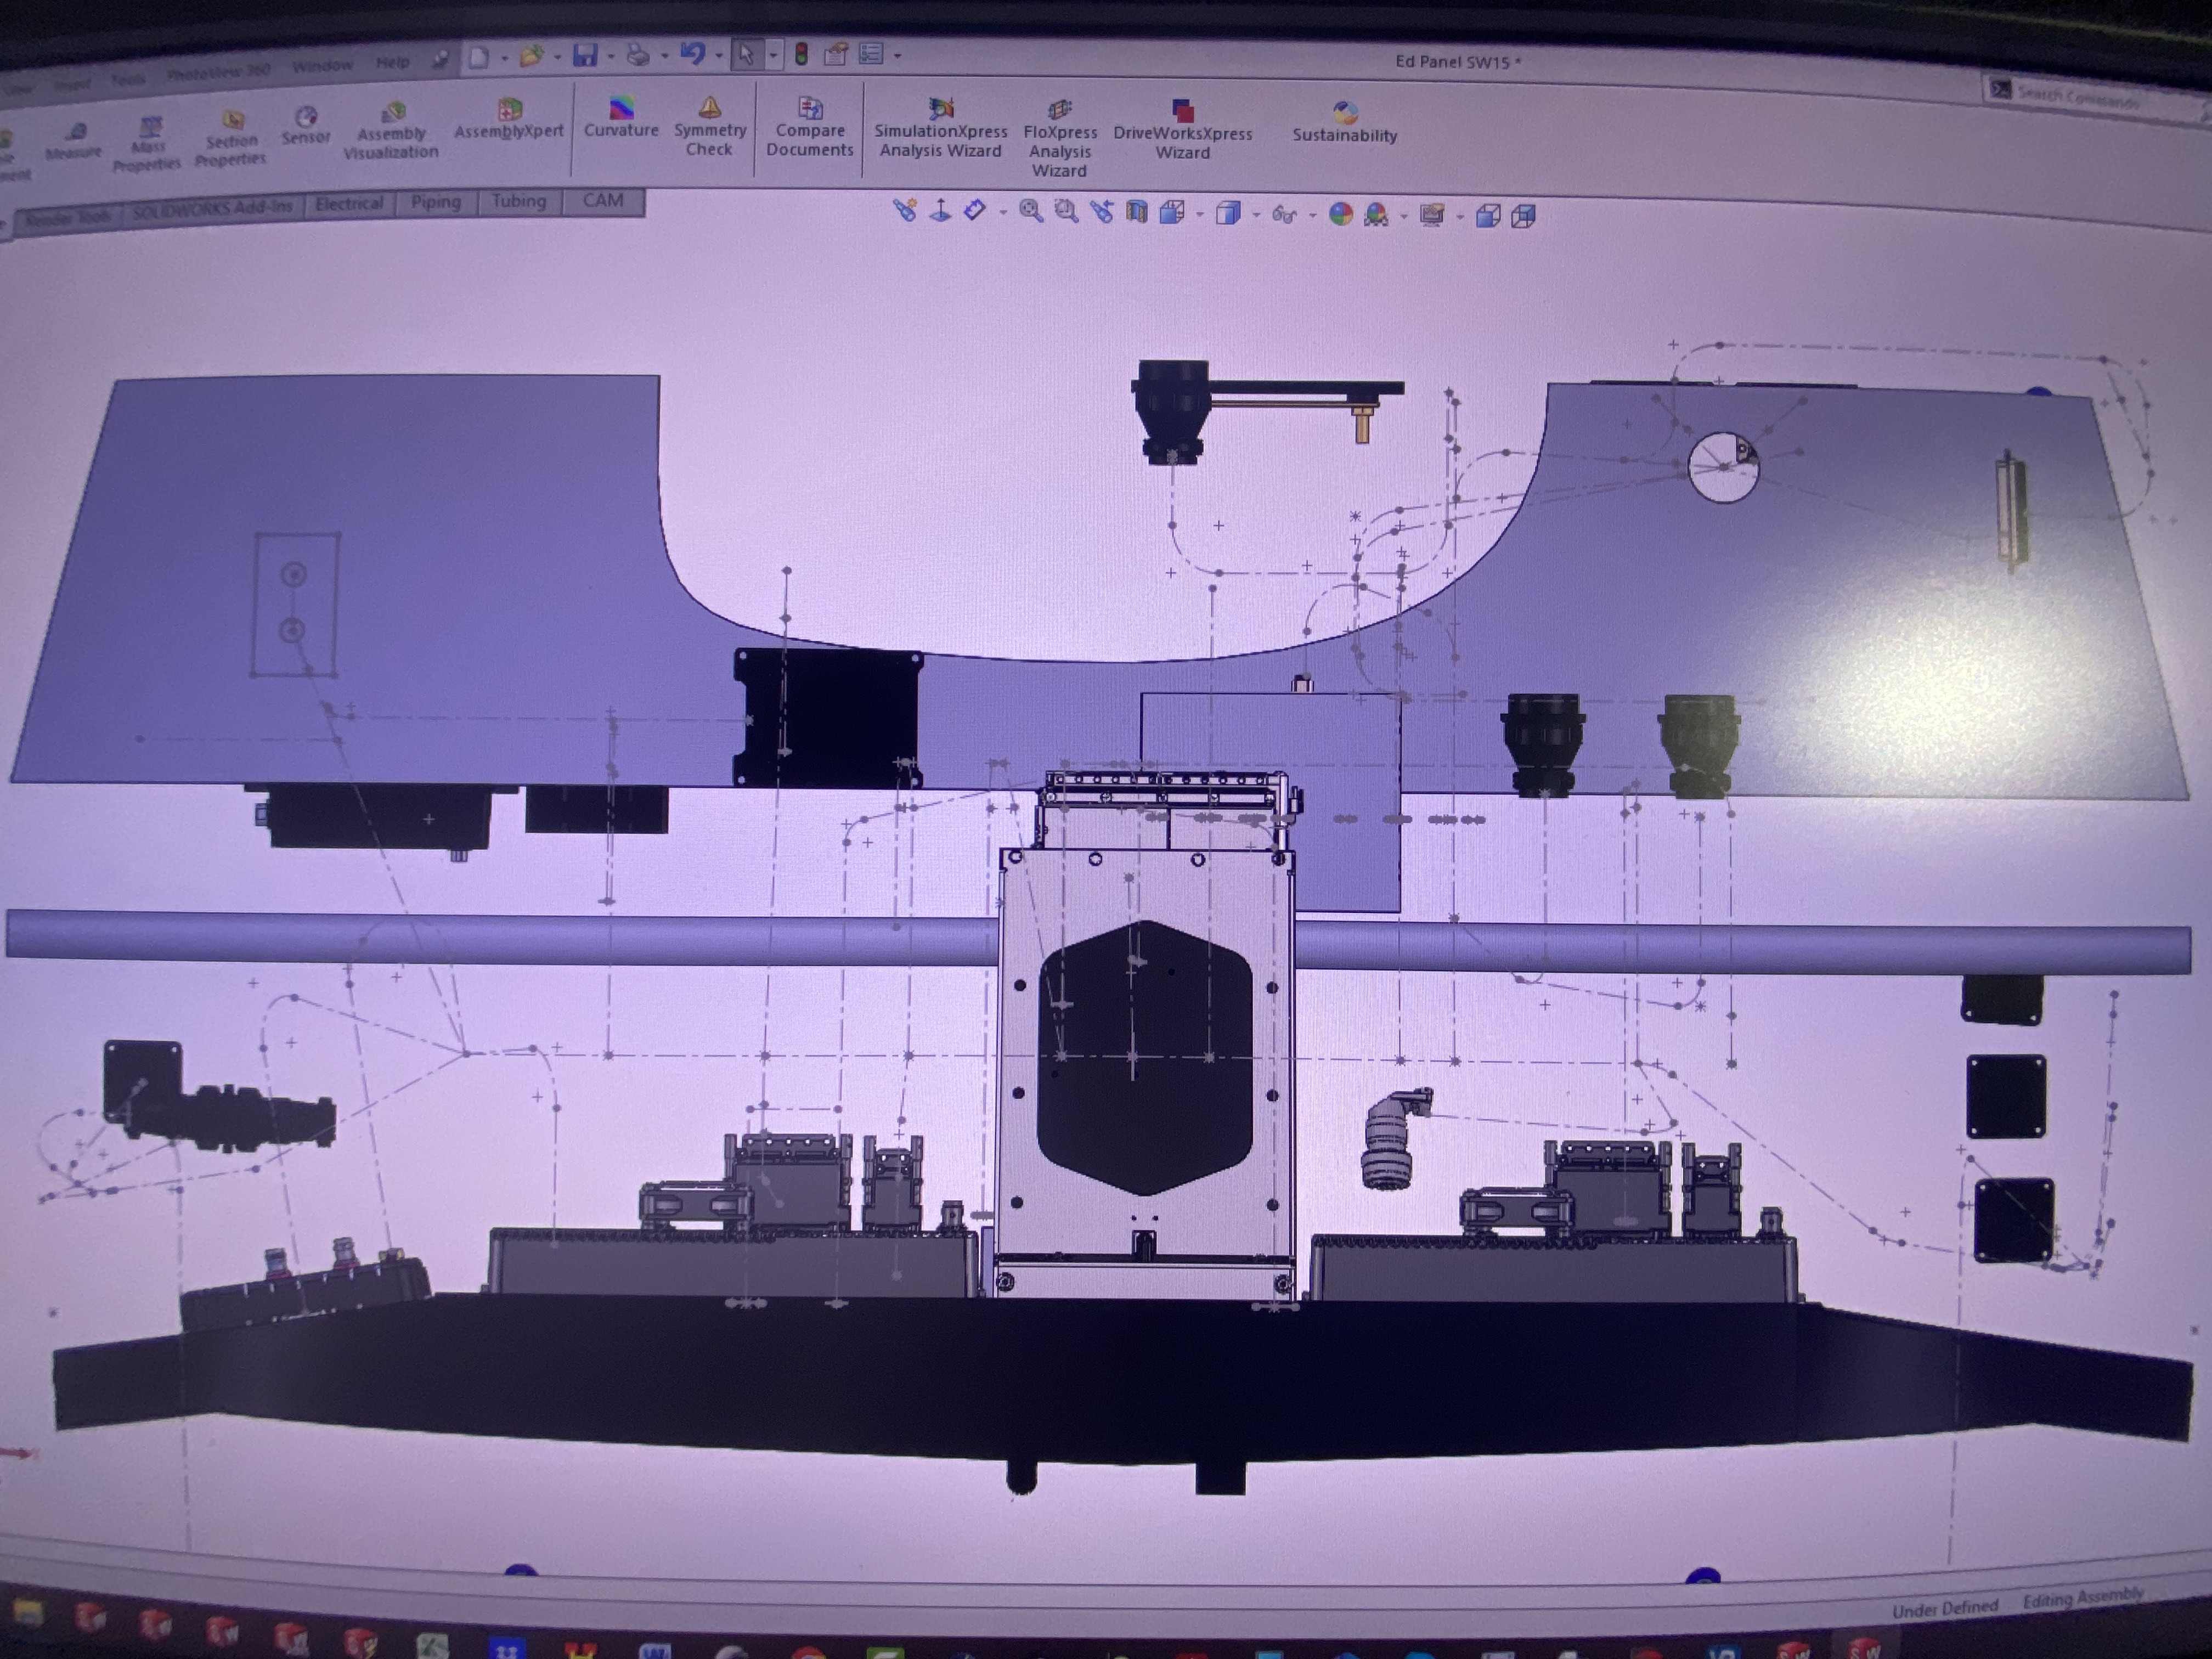Click the Open file folder icon

point(531,56)
